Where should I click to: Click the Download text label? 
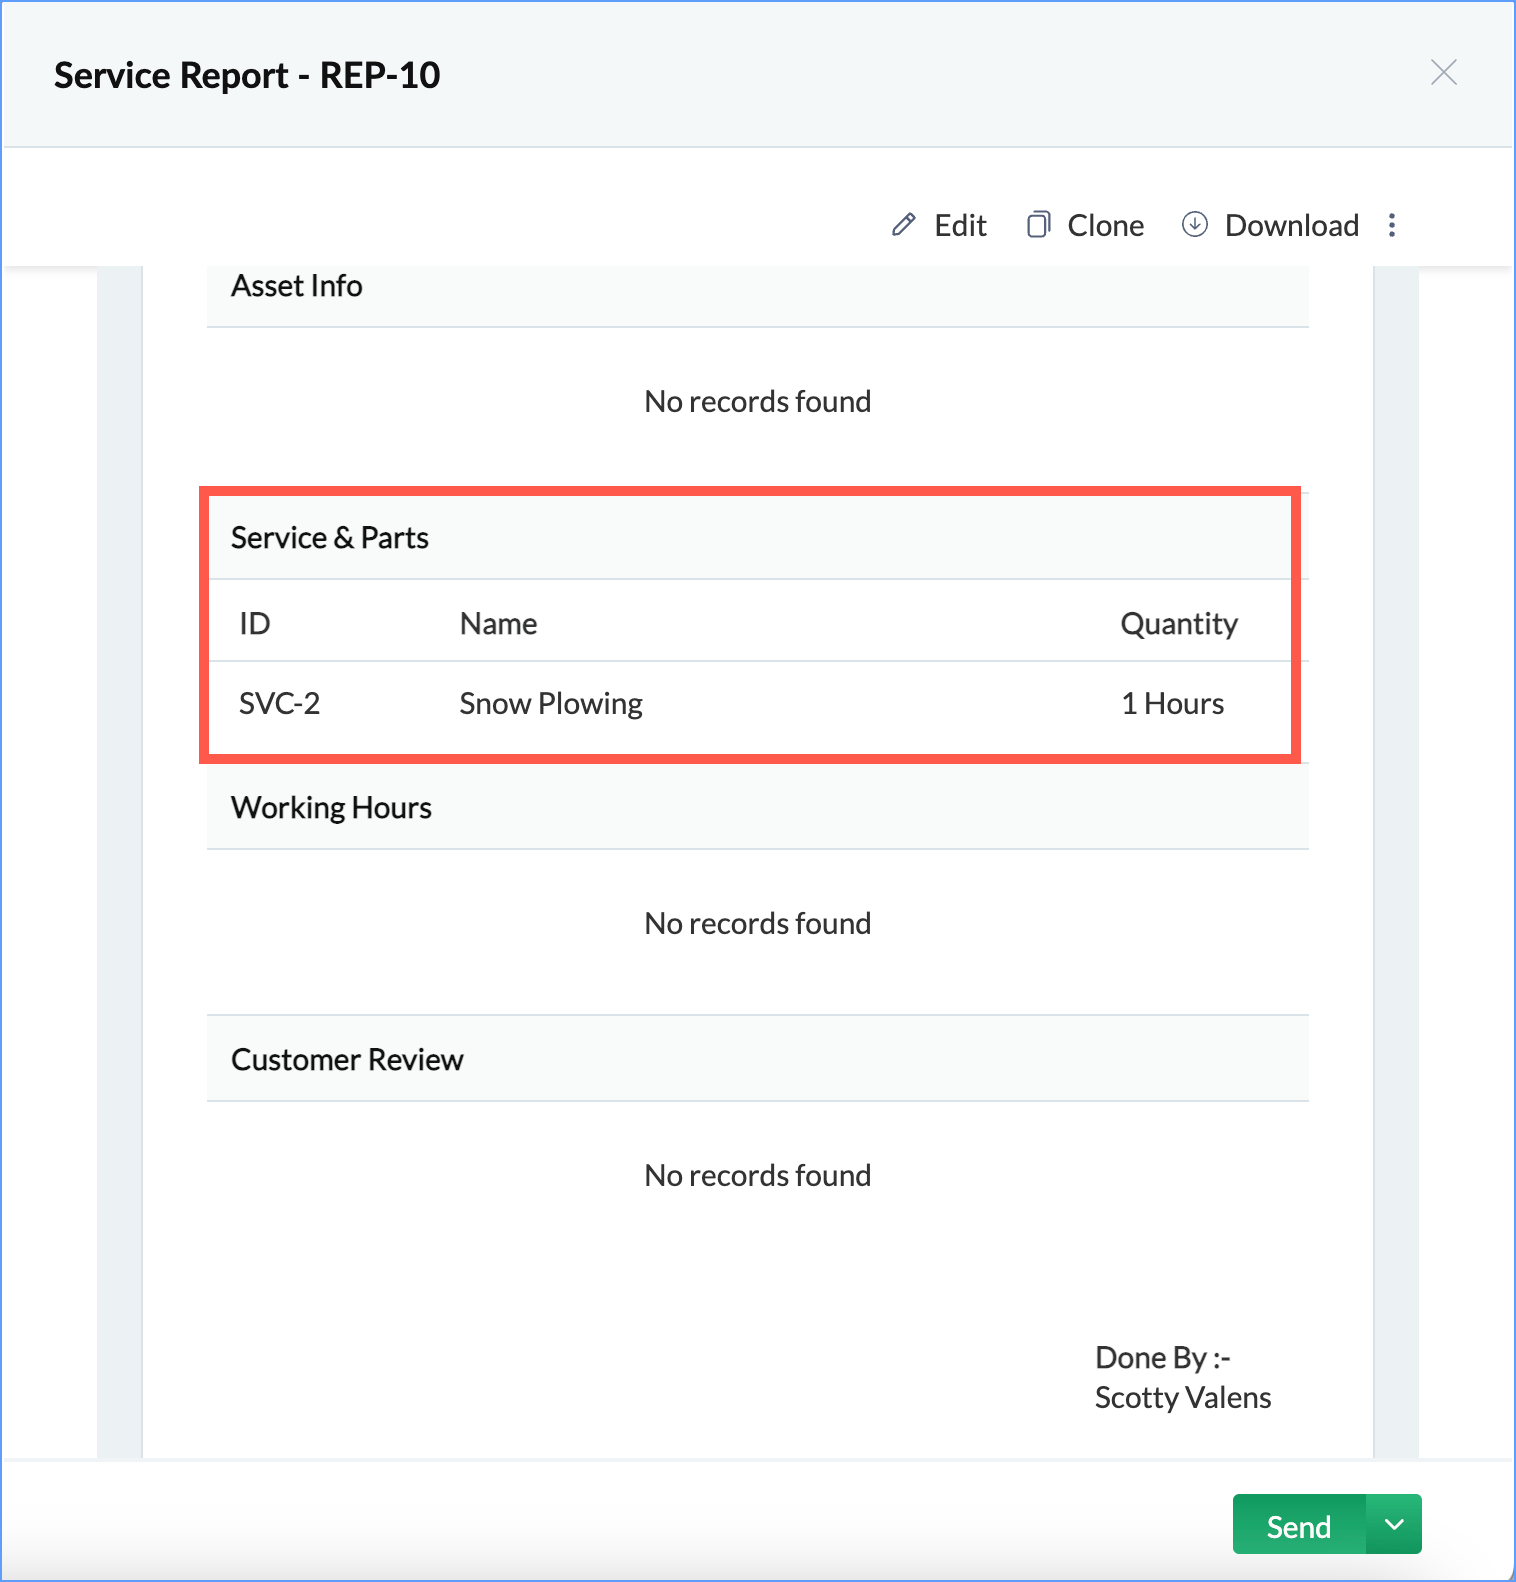(x=1291, y=226)
